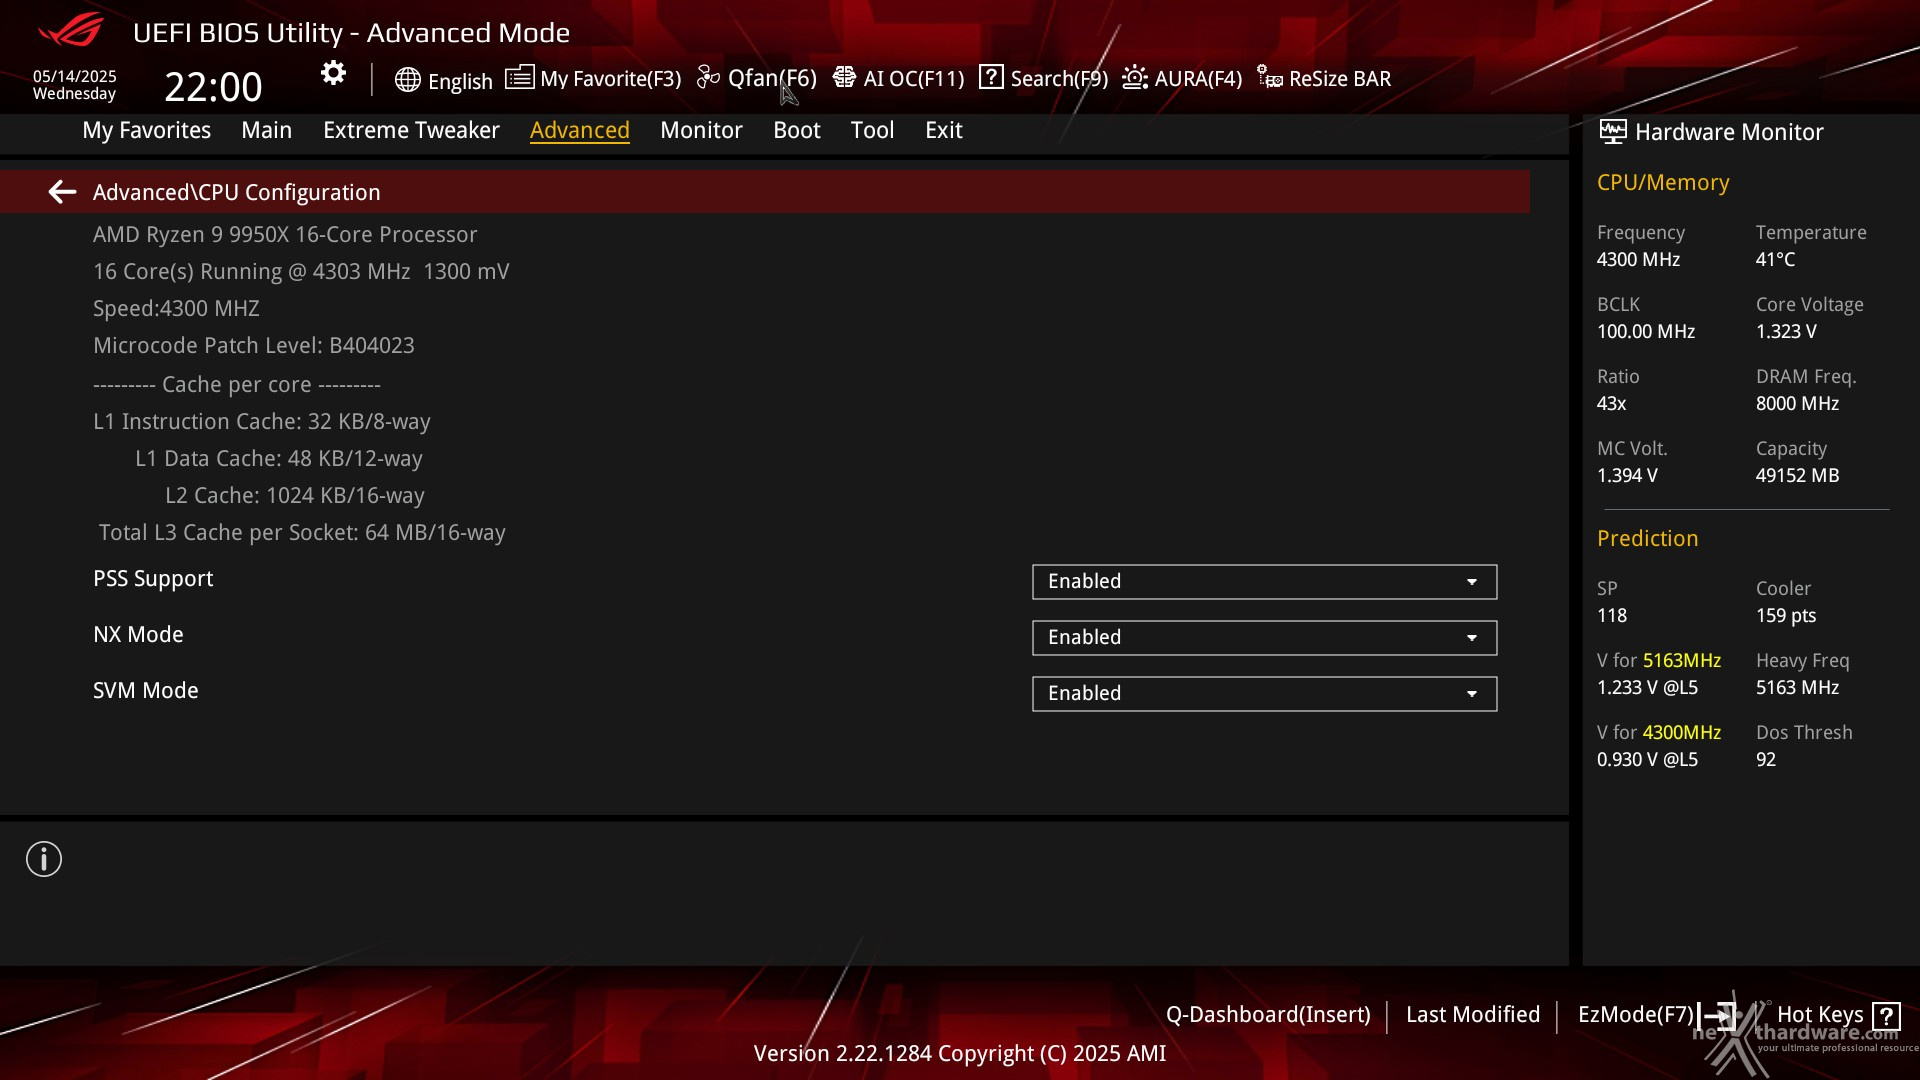The image size is (1920, 1080).
Task: Switch to the Extreme Tweaker tab
Action: coord(411,130)
